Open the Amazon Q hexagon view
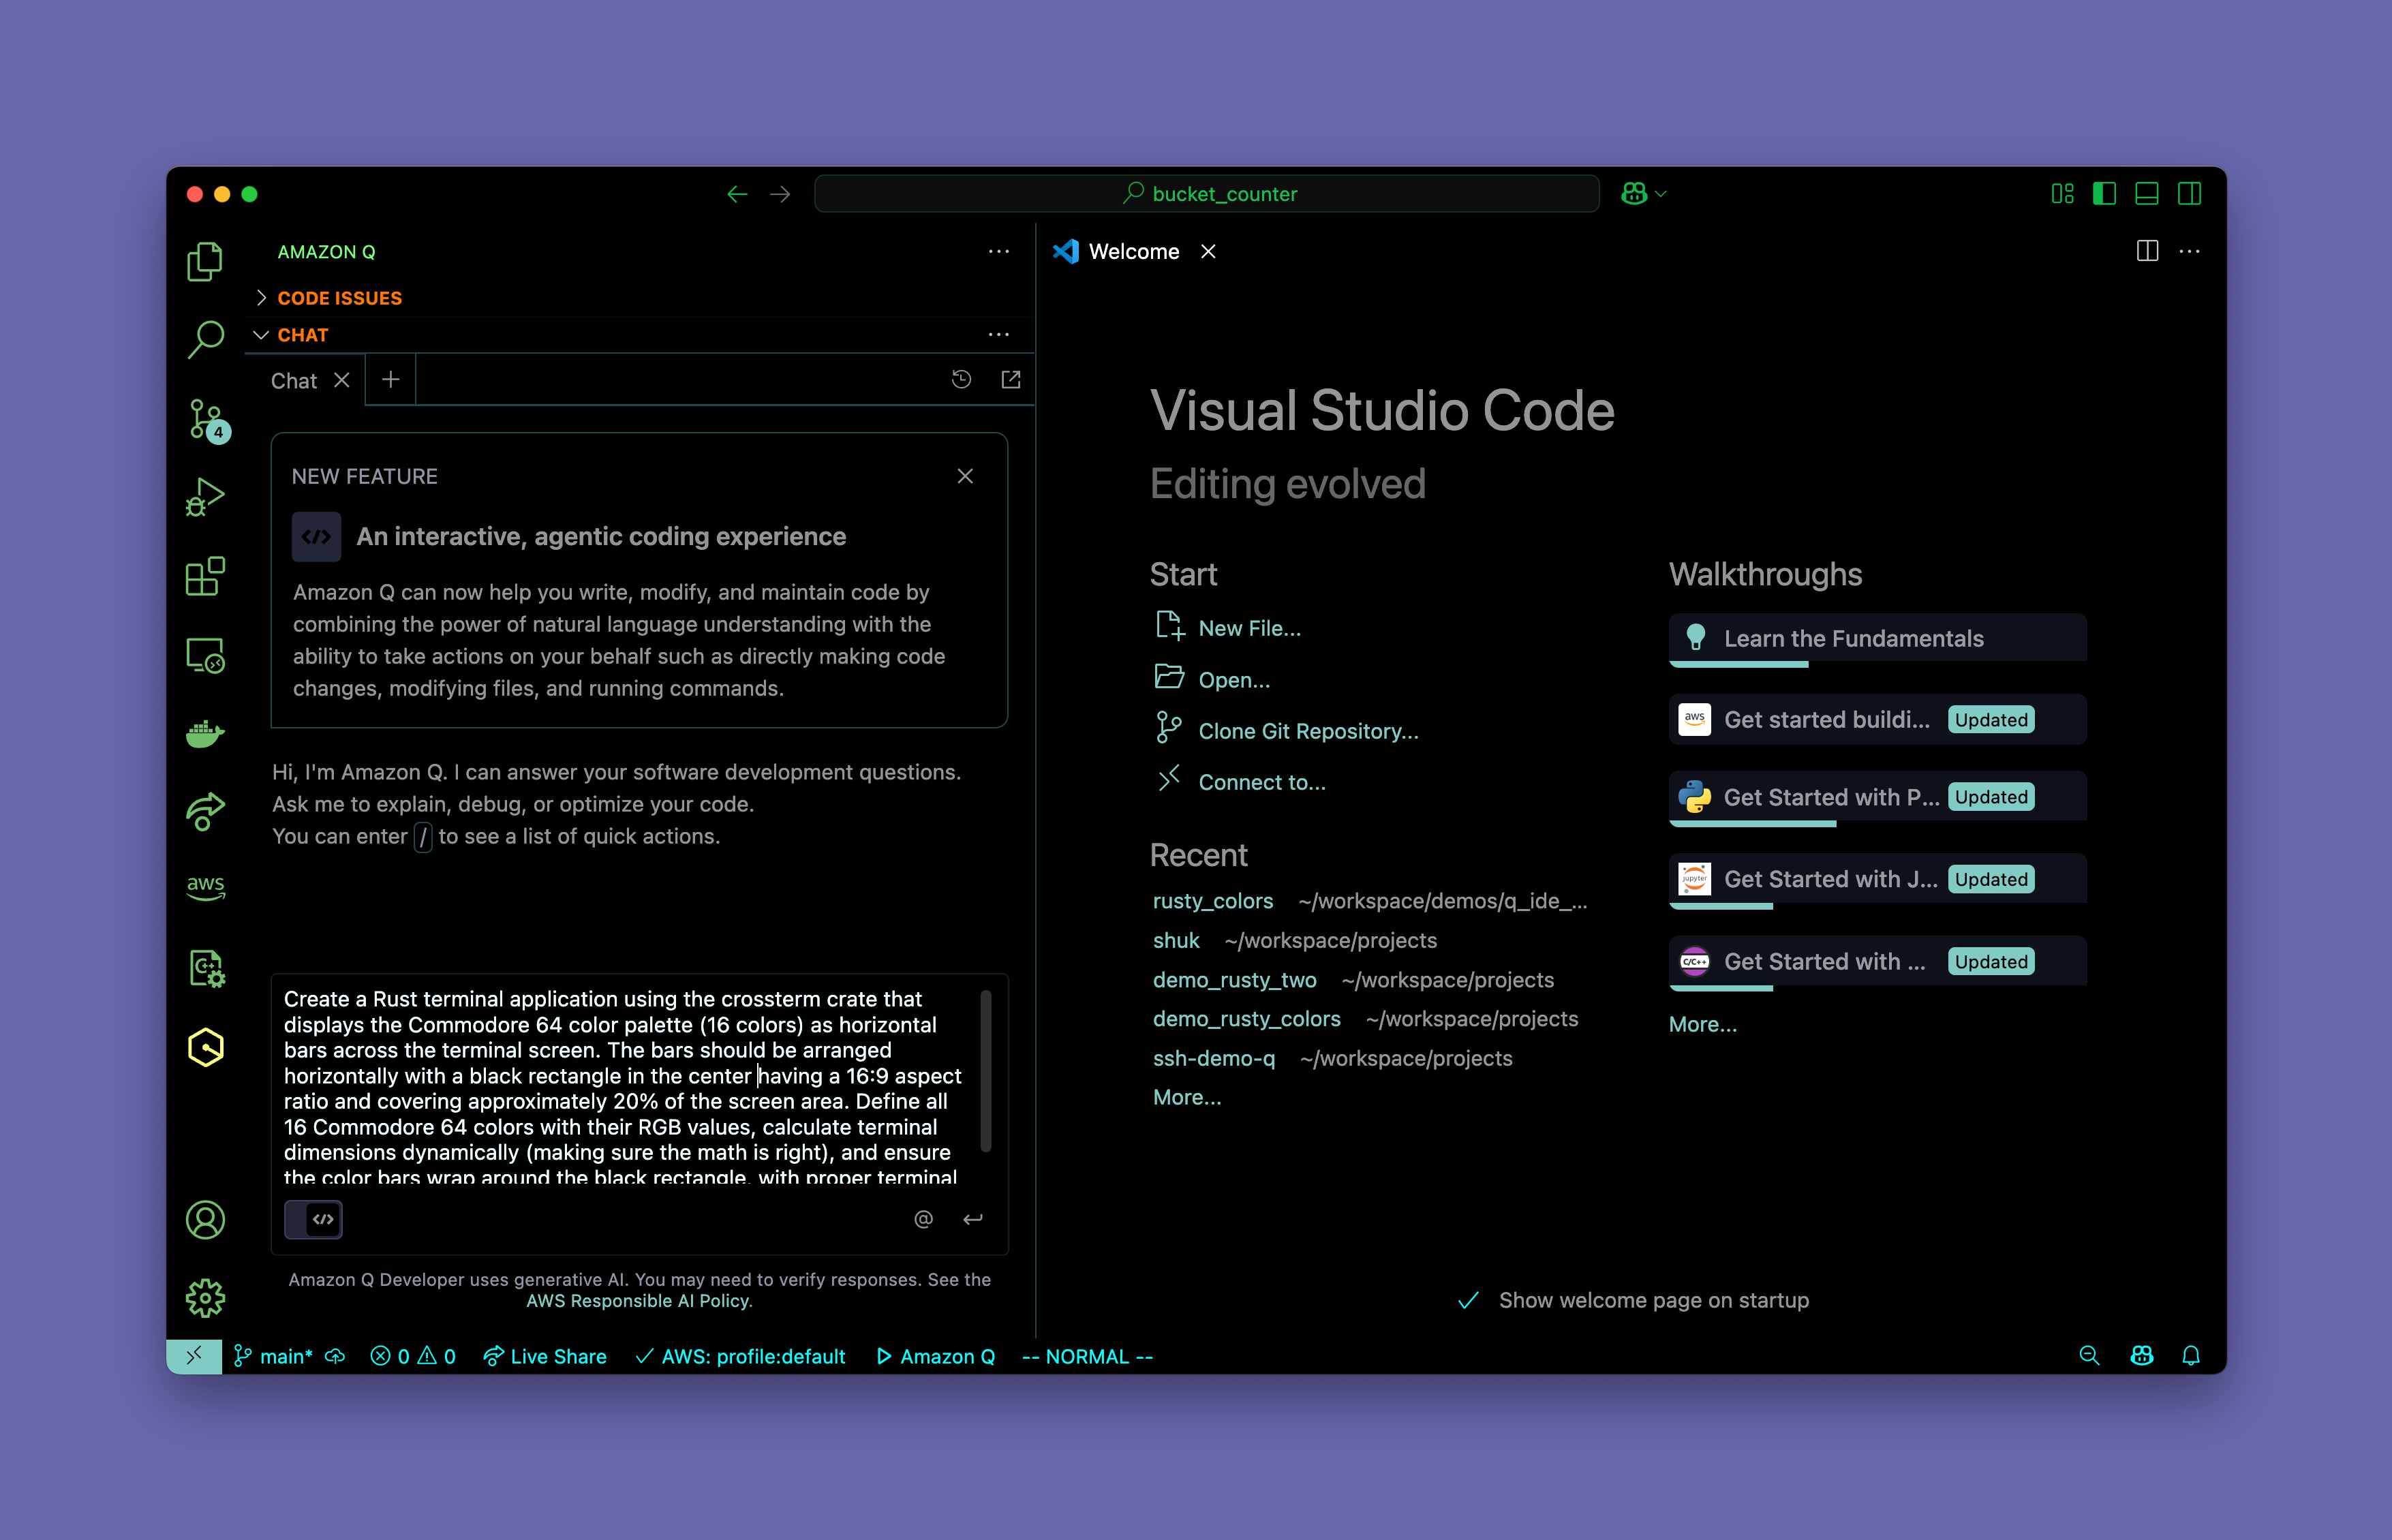Image resolution: width=2392 pixels, height=1540 pixels. coord(206,1047)
